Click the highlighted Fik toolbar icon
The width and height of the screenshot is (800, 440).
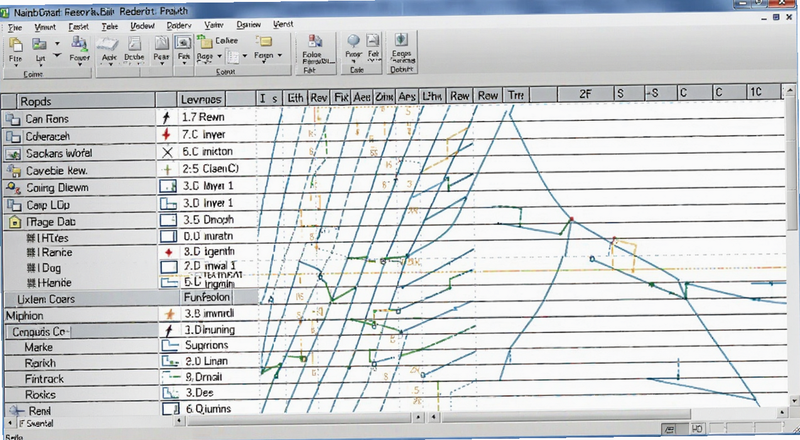tap(183, 43)
